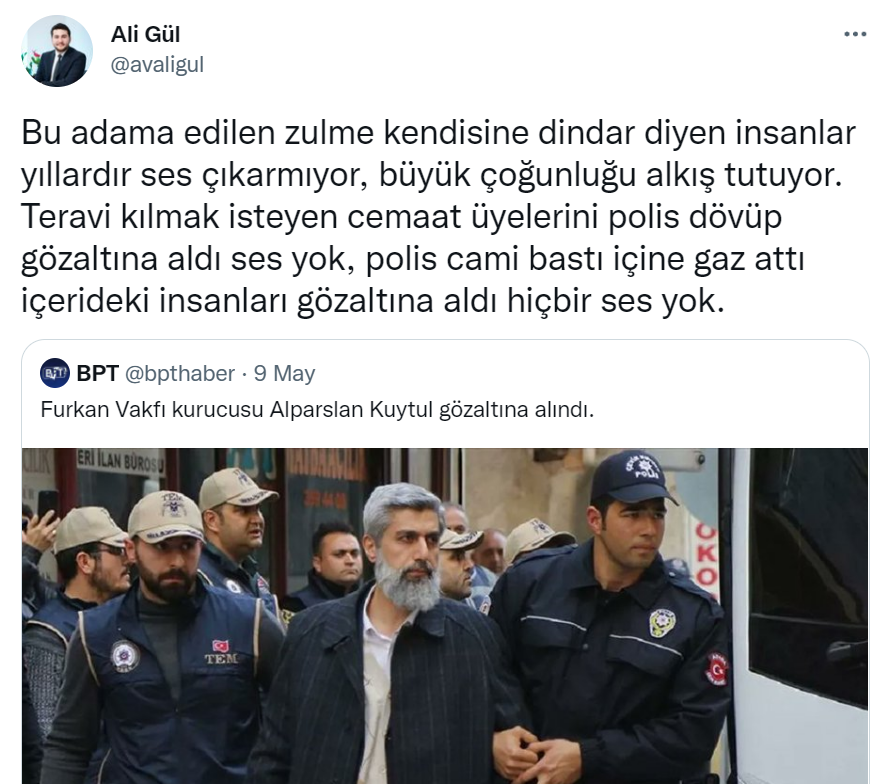Click the BPT round logo avatar
The height and width of the screenshot is (784, 886).
tap(55, 373)
